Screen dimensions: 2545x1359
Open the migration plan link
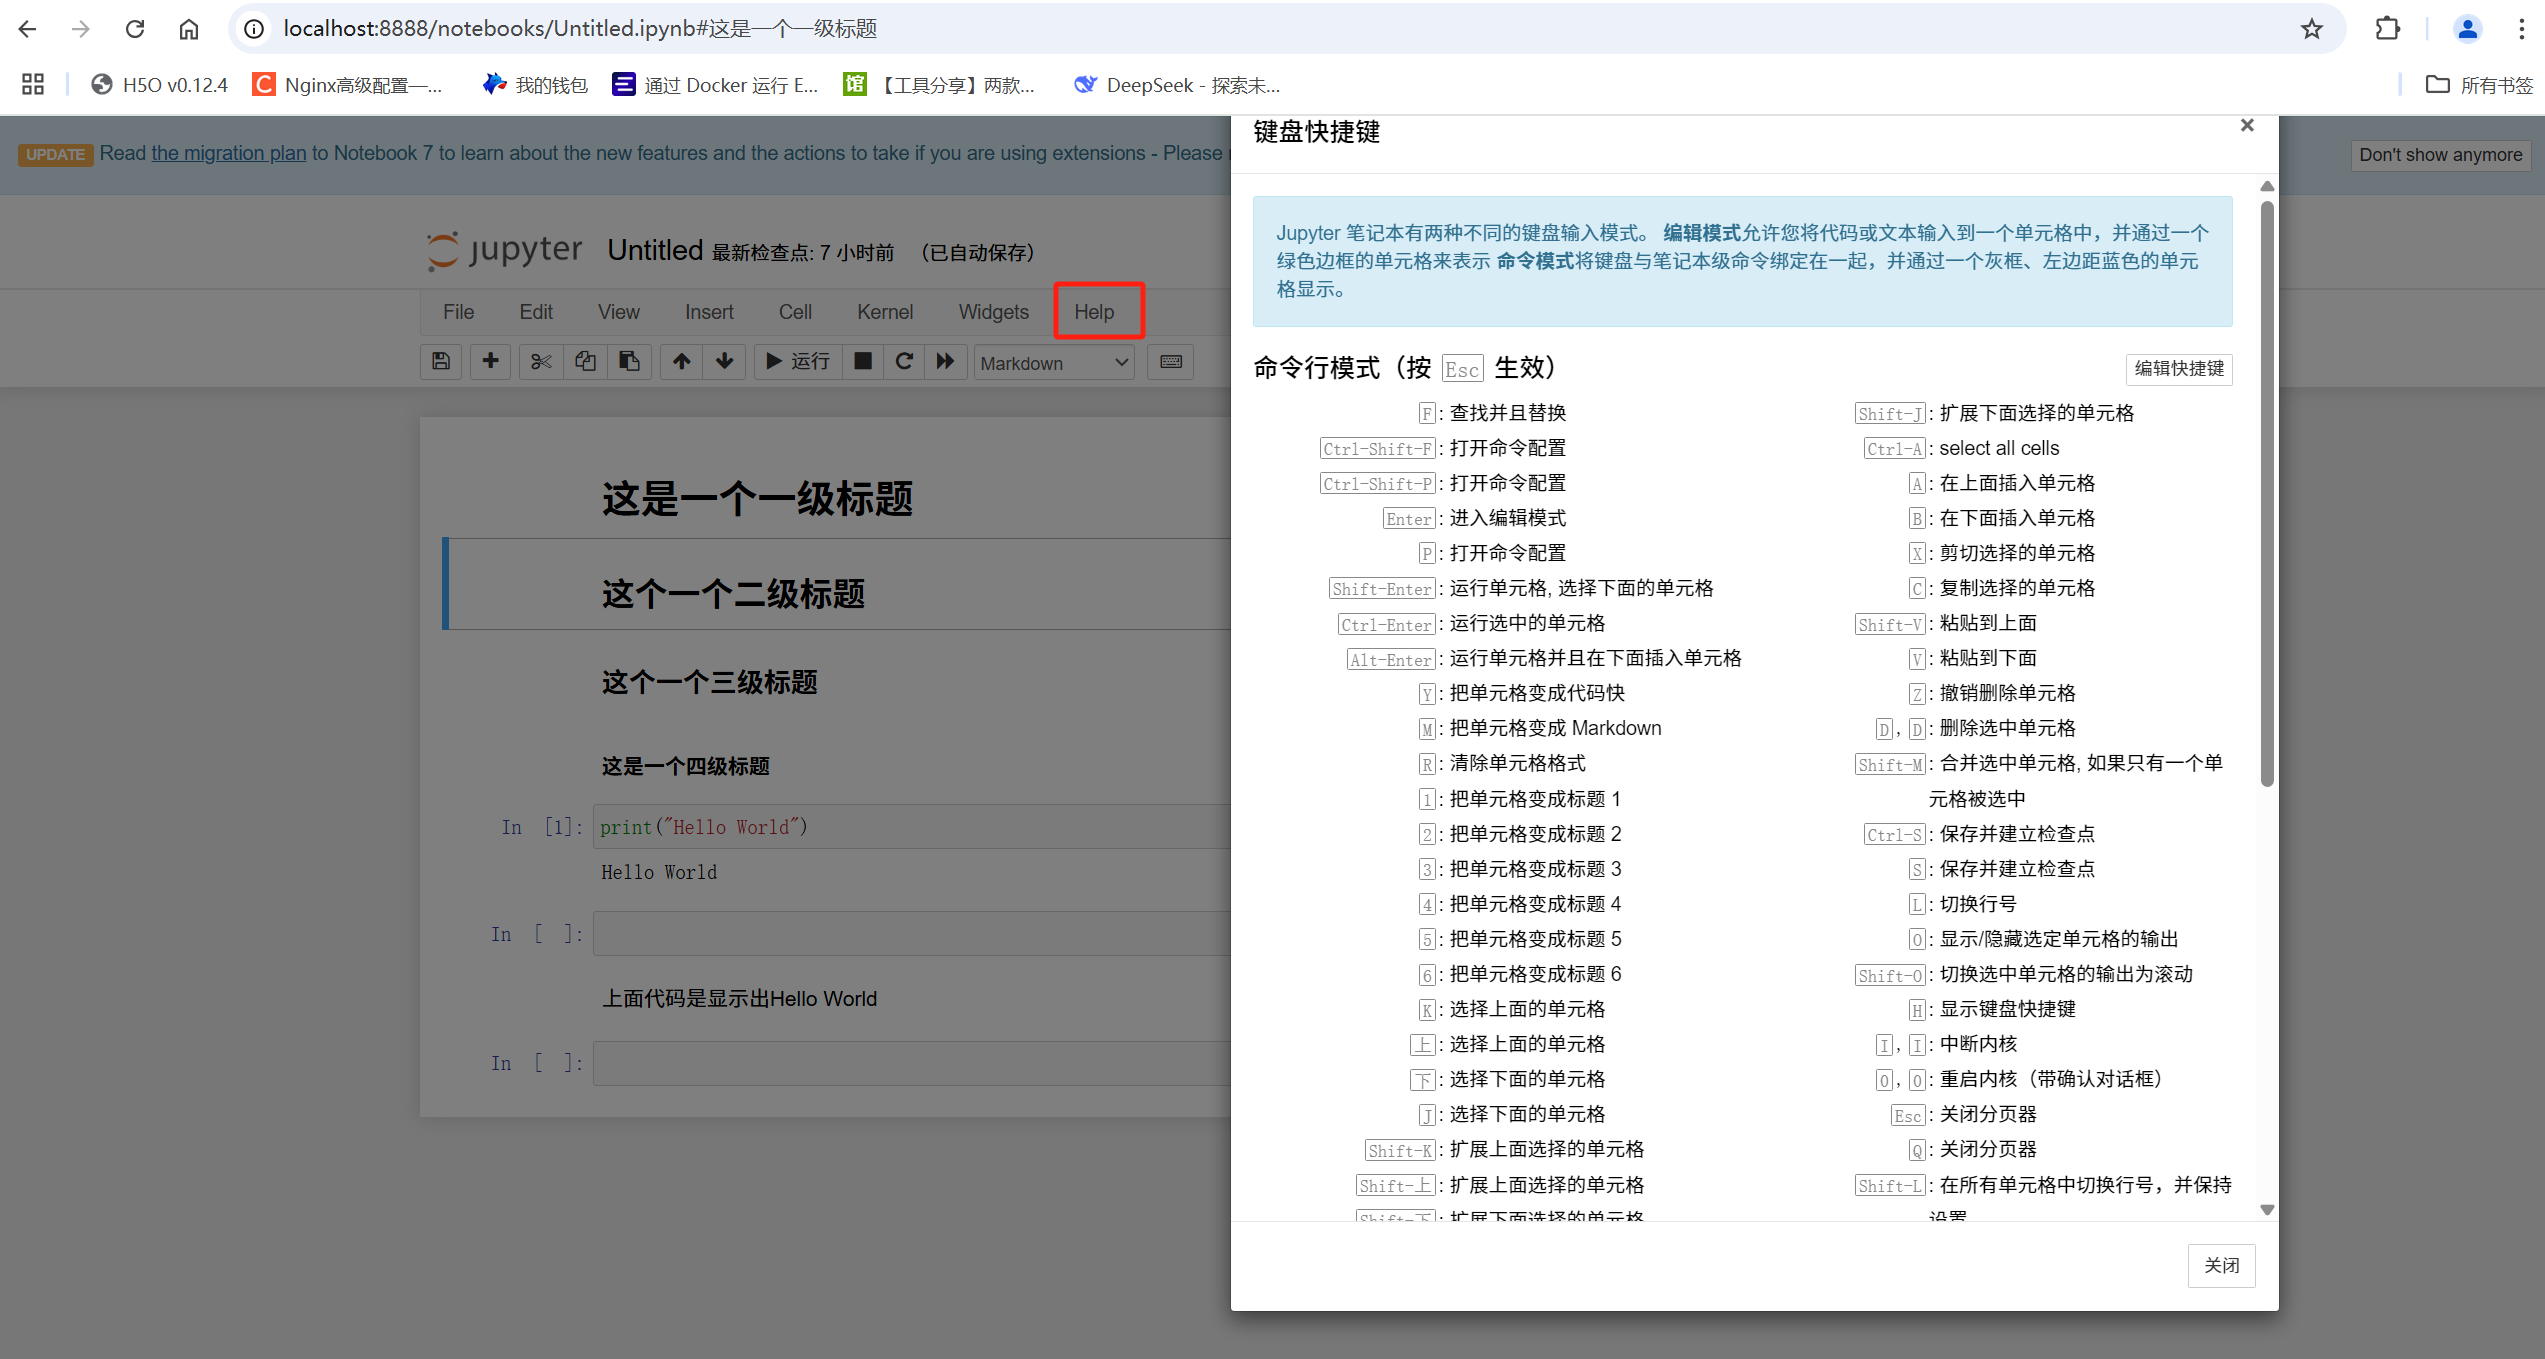pyautogui.click(x=229, y=153)
